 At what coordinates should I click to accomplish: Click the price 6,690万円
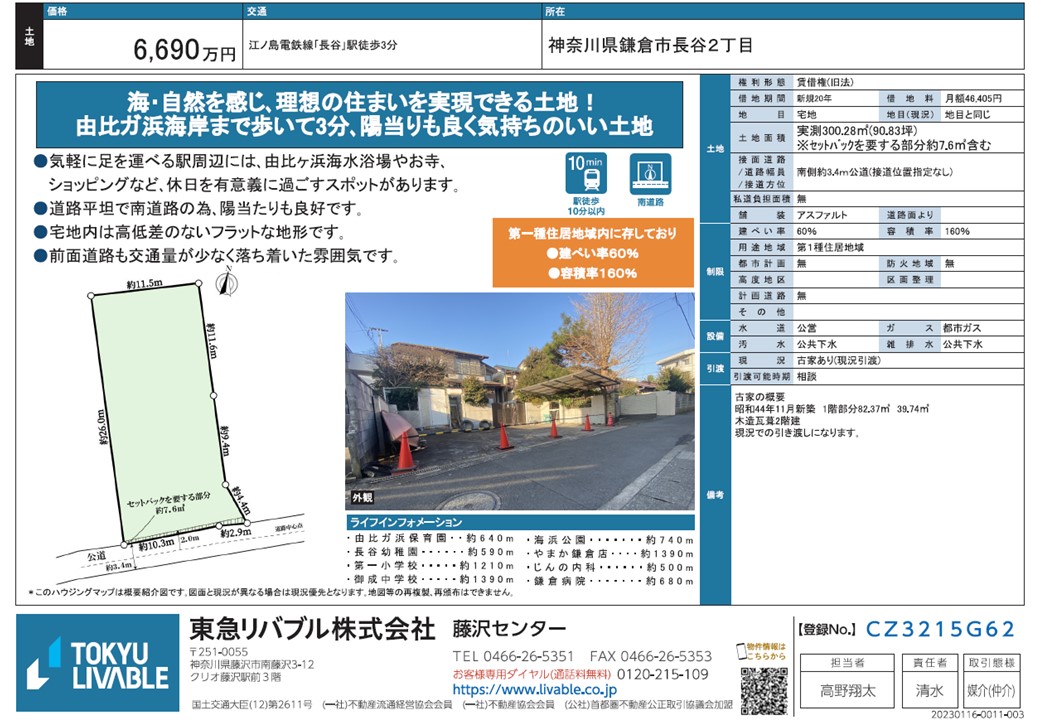pos(183,50)
